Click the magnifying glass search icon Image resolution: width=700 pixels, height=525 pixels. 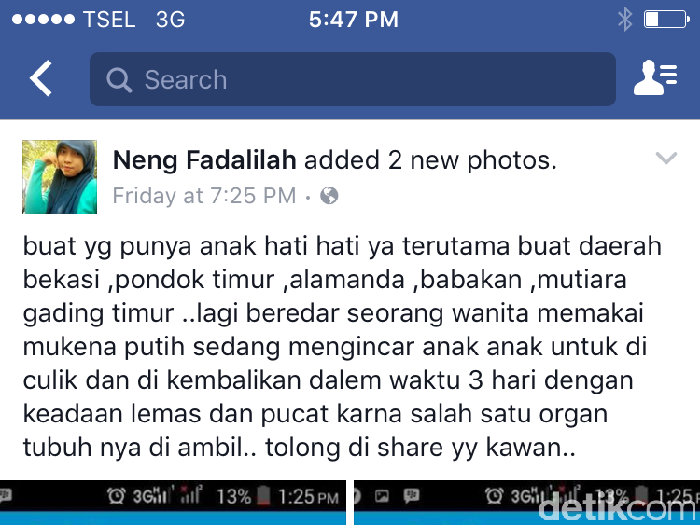click(x=119, y=80)
